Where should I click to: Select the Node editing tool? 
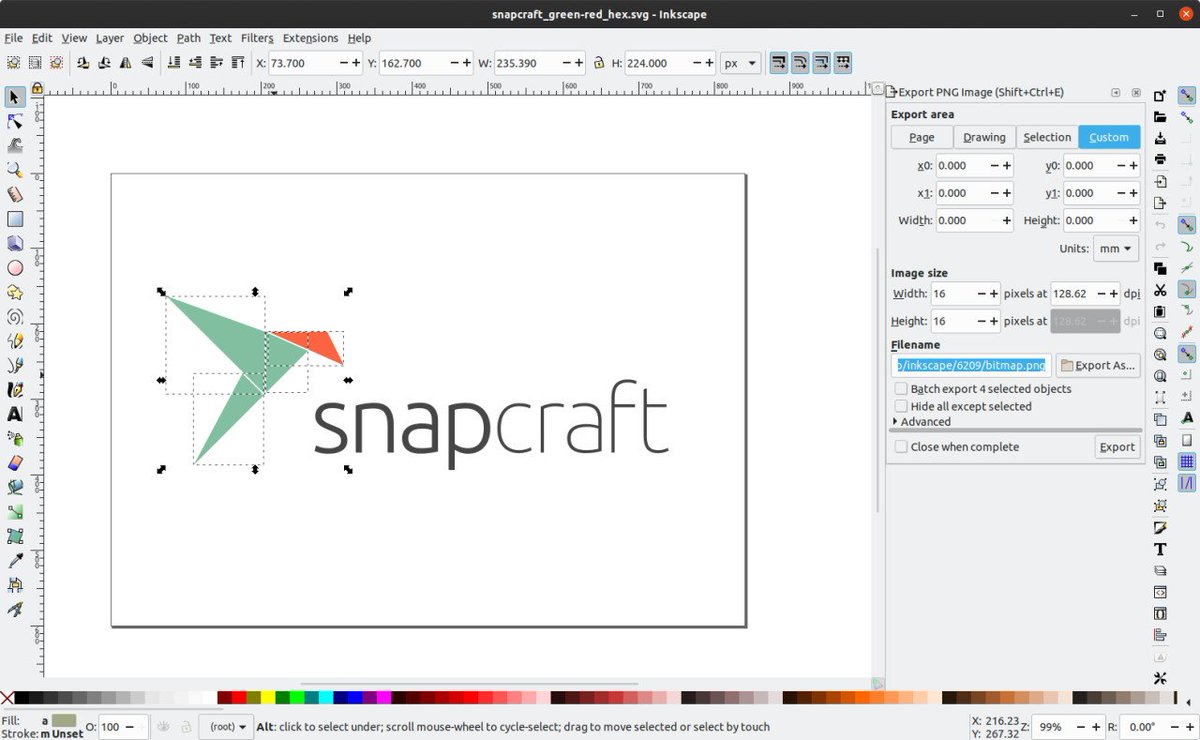pos(14,121)
